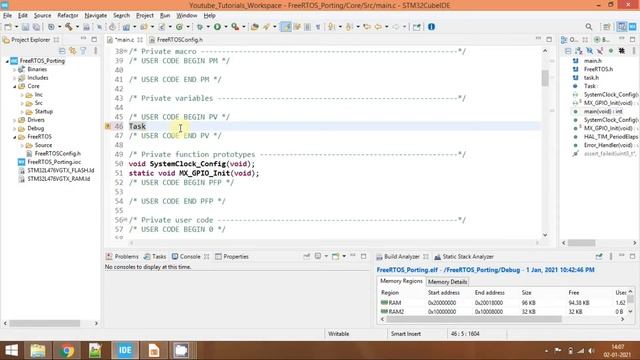Screen dimensions: 640x360
Task: Open the File menu
Action: point(7,16)
